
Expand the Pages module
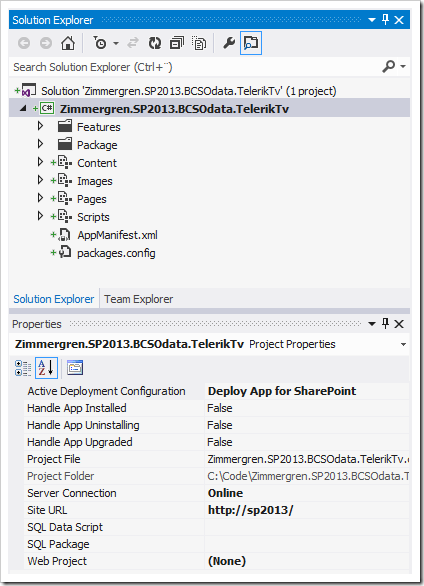coord(40,198)
